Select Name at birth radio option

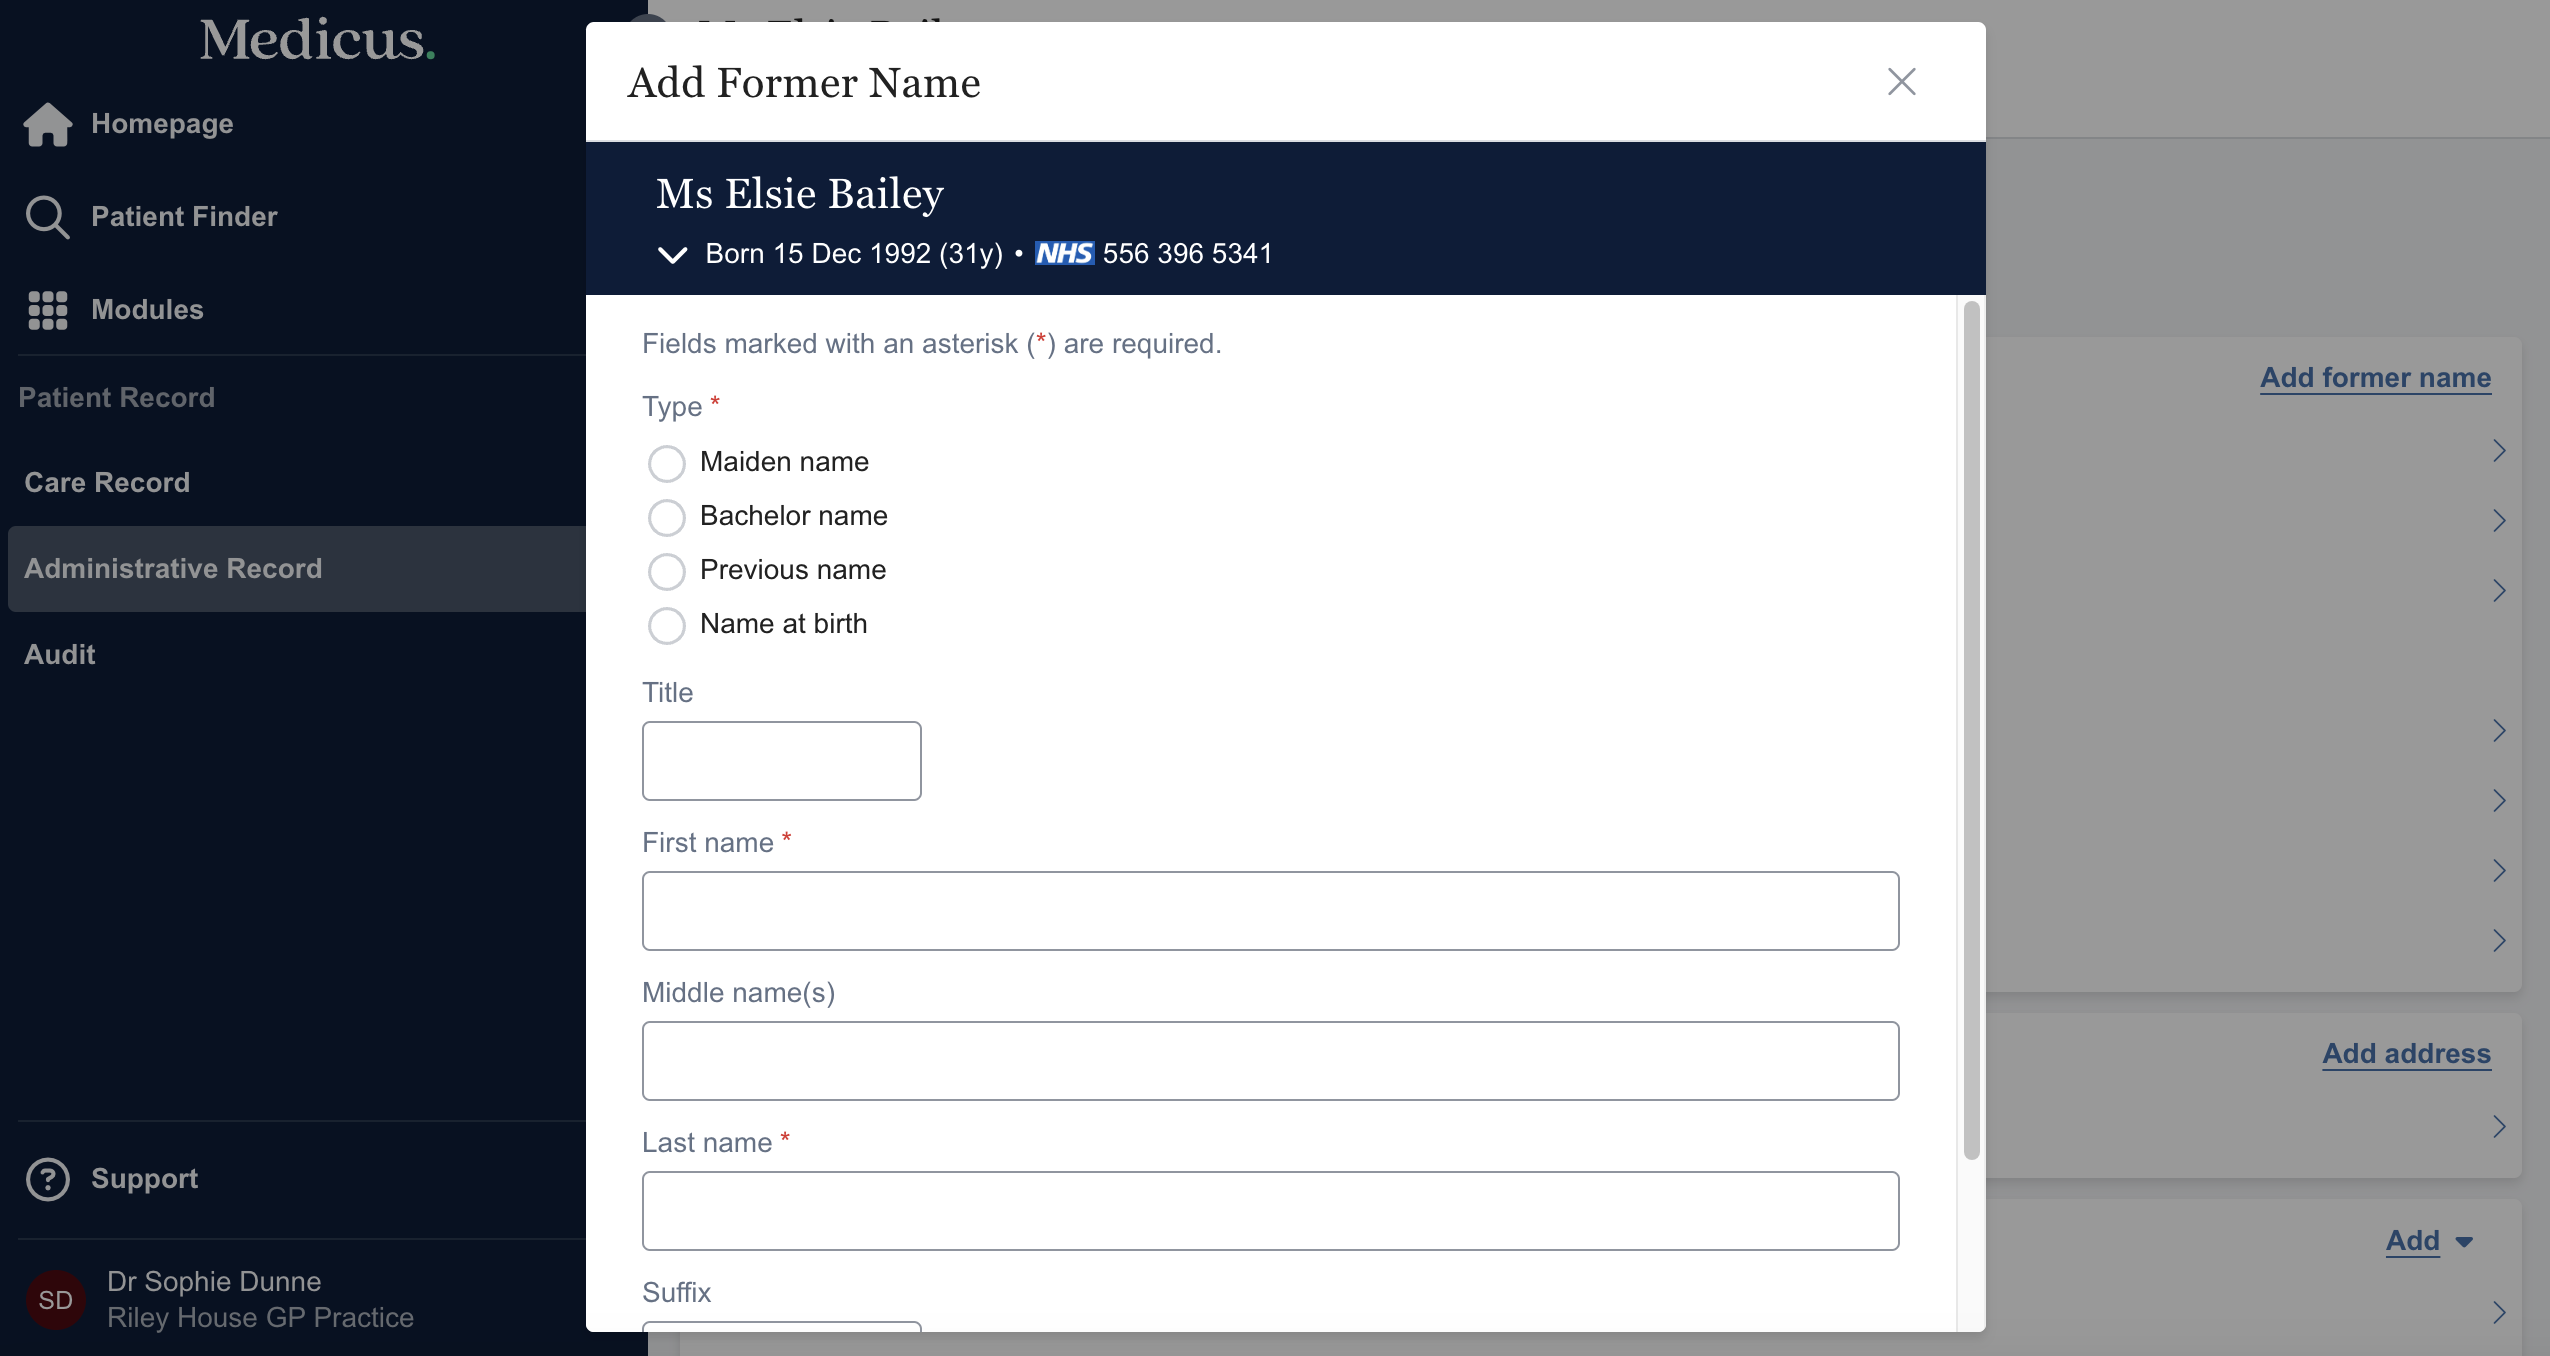[x=666, y=625]
